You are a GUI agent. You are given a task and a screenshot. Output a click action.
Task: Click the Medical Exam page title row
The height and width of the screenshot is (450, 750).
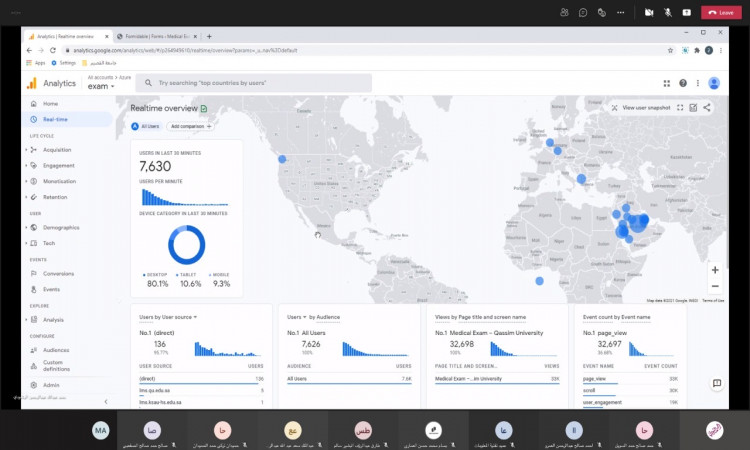pos(497,379)
